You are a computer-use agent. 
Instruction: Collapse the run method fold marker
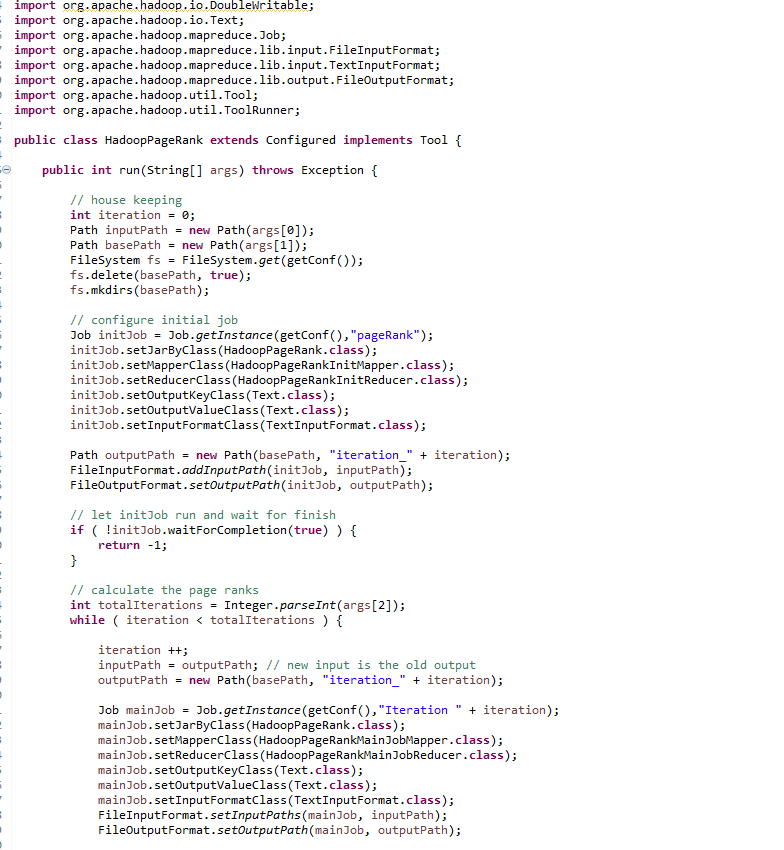tap(7, 170)
